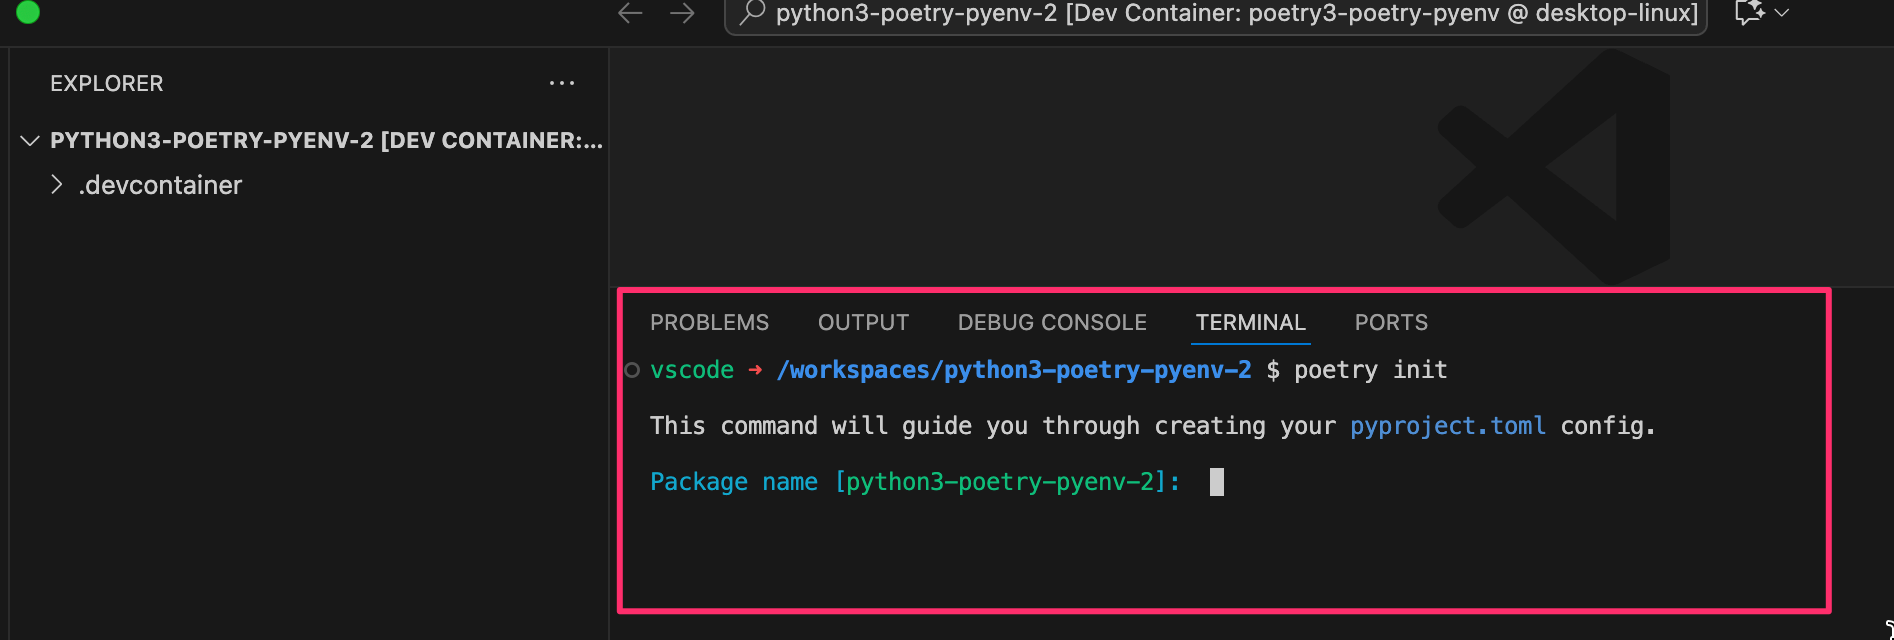This screenshot has width=1894, height=640.
Task: Click the terminal command decoration circle
Action: [632, 370]
